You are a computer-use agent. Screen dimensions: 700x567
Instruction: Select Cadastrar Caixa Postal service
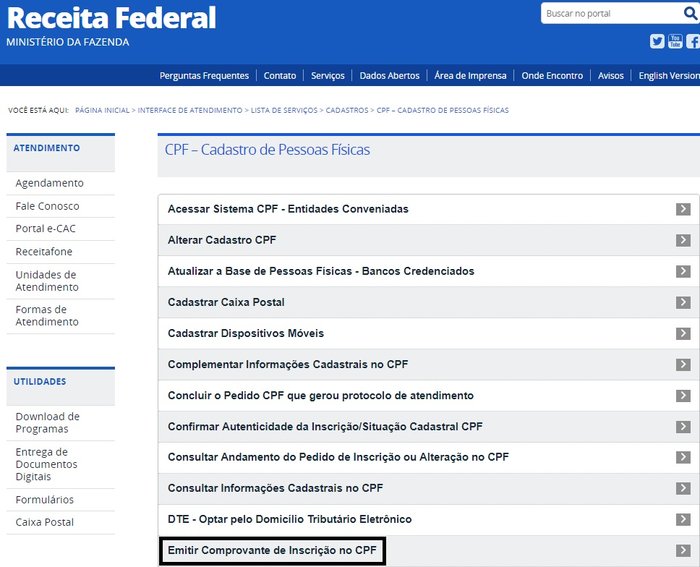click(226, 302)
